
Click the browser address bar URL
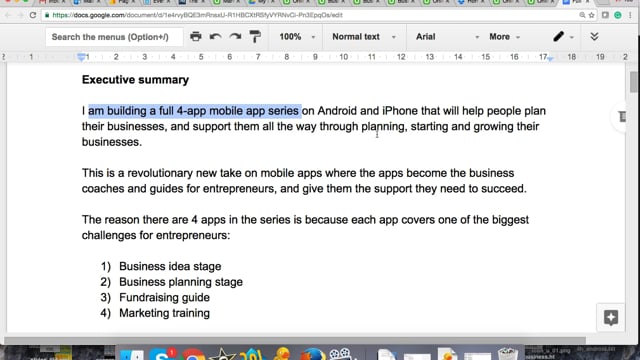197,15
